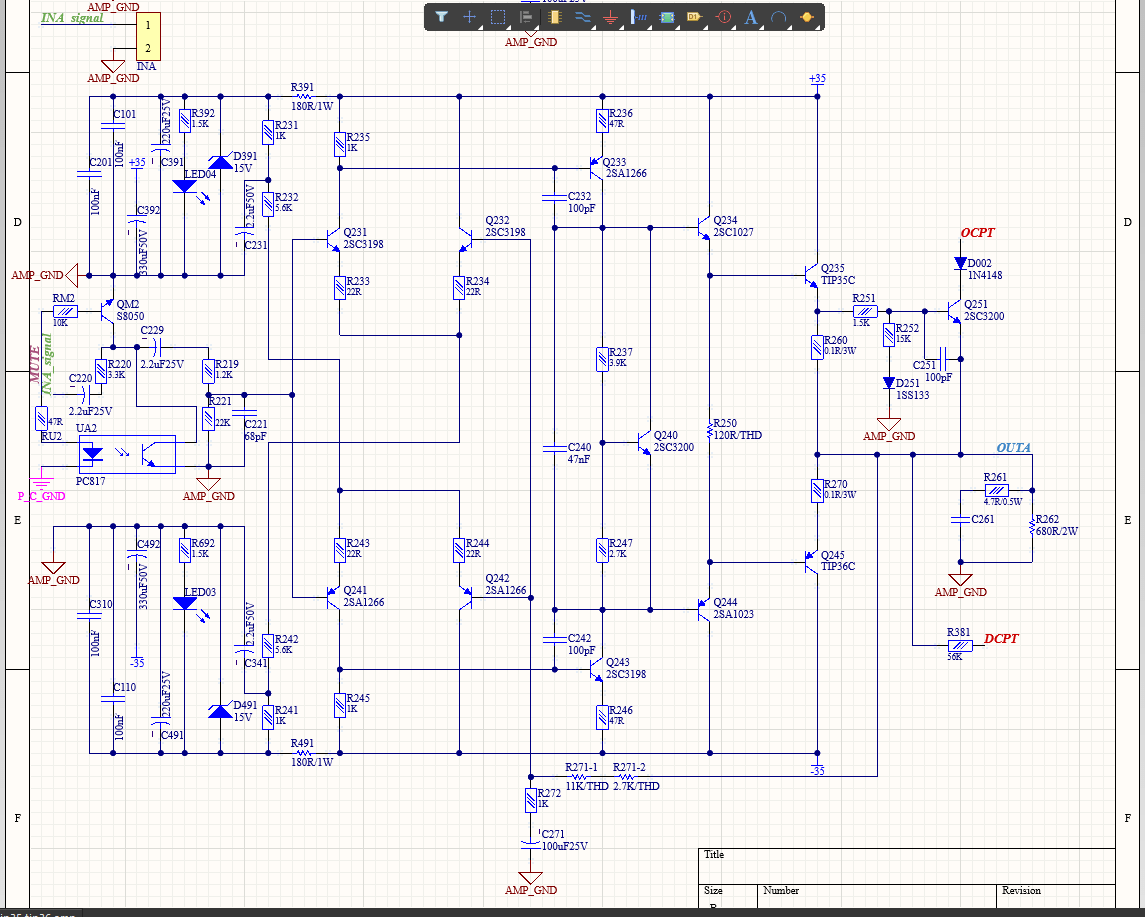This screenshot has height=917, width=1145.
Task: Select zener diode D491 15V
Action: pos(221,712)
